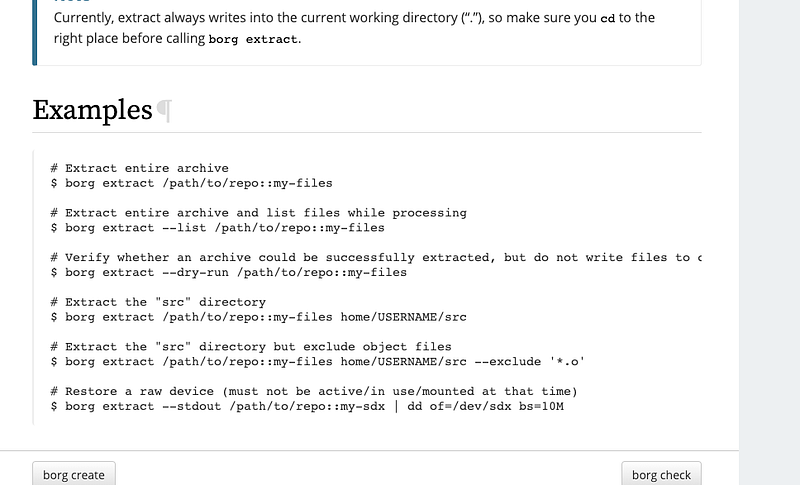Go to the borg create previous page
Screen dimensions: 800x485
(74, 474)
